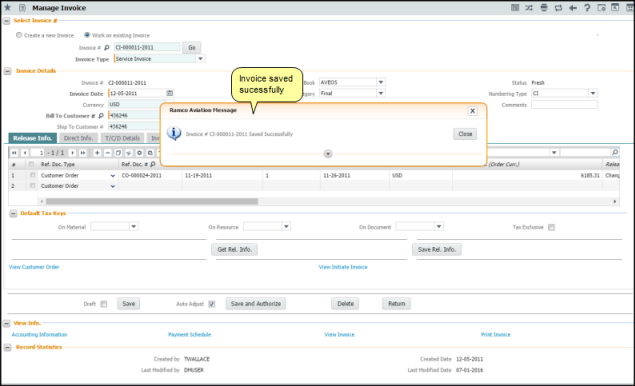Switch to T/C/D Details tab
This screenshot has height=386, width=635.
tap(123, 138)
